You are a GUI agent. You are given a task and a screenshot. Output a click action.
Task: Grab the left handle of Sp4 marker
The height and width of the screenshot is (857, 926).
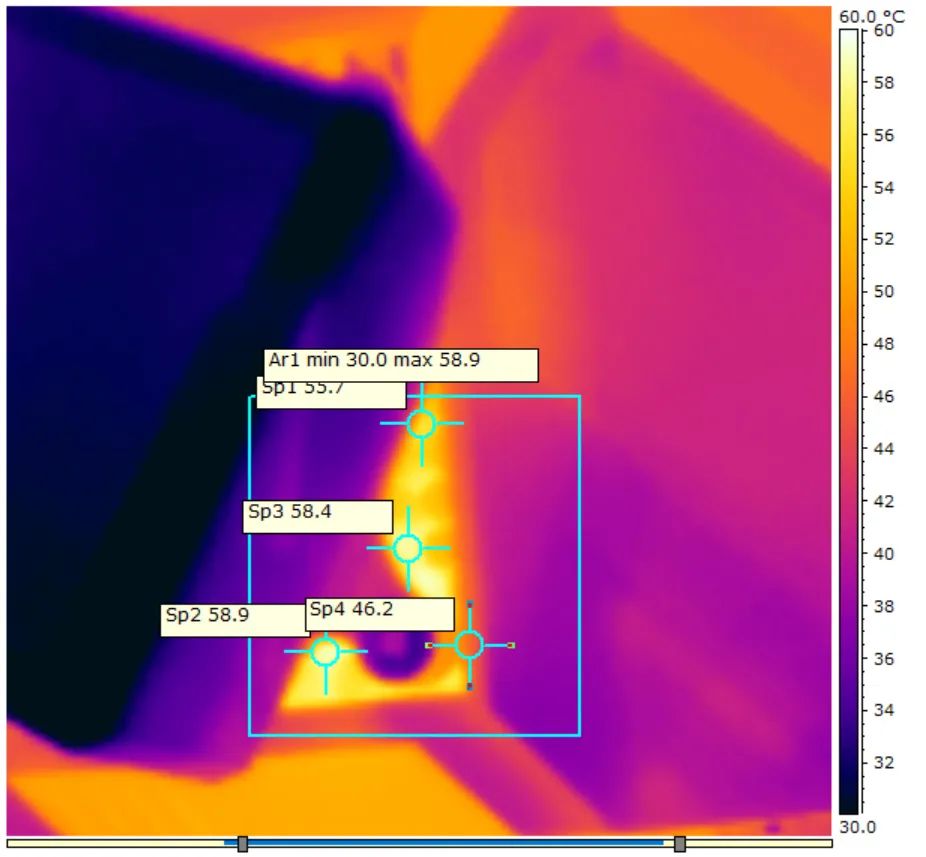coord(429,646)
